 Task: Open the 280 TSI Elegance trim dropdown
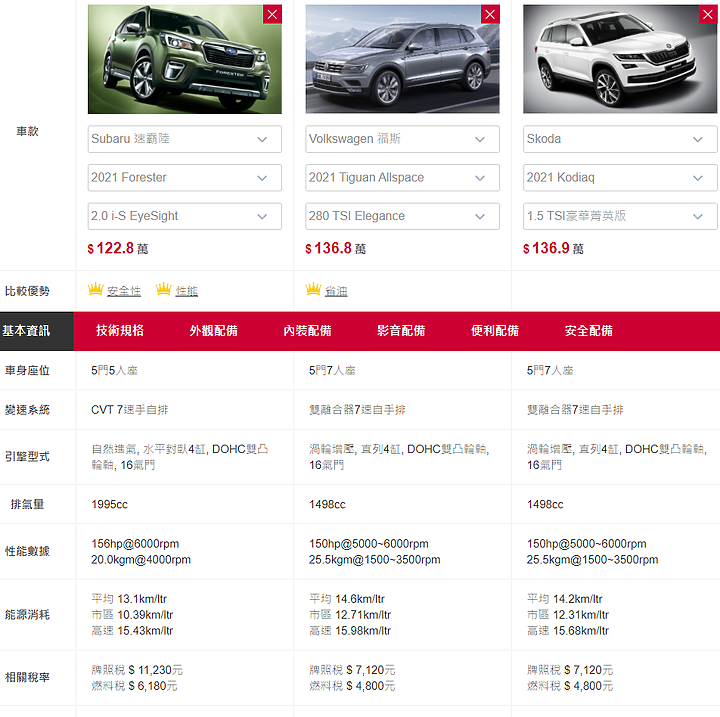coord(402,216)
